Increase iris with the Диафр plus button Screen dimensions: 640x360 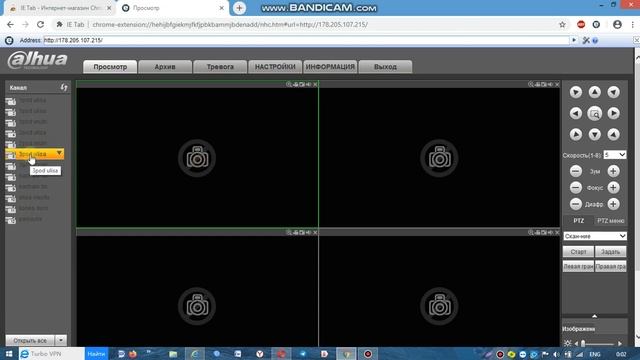613,204
